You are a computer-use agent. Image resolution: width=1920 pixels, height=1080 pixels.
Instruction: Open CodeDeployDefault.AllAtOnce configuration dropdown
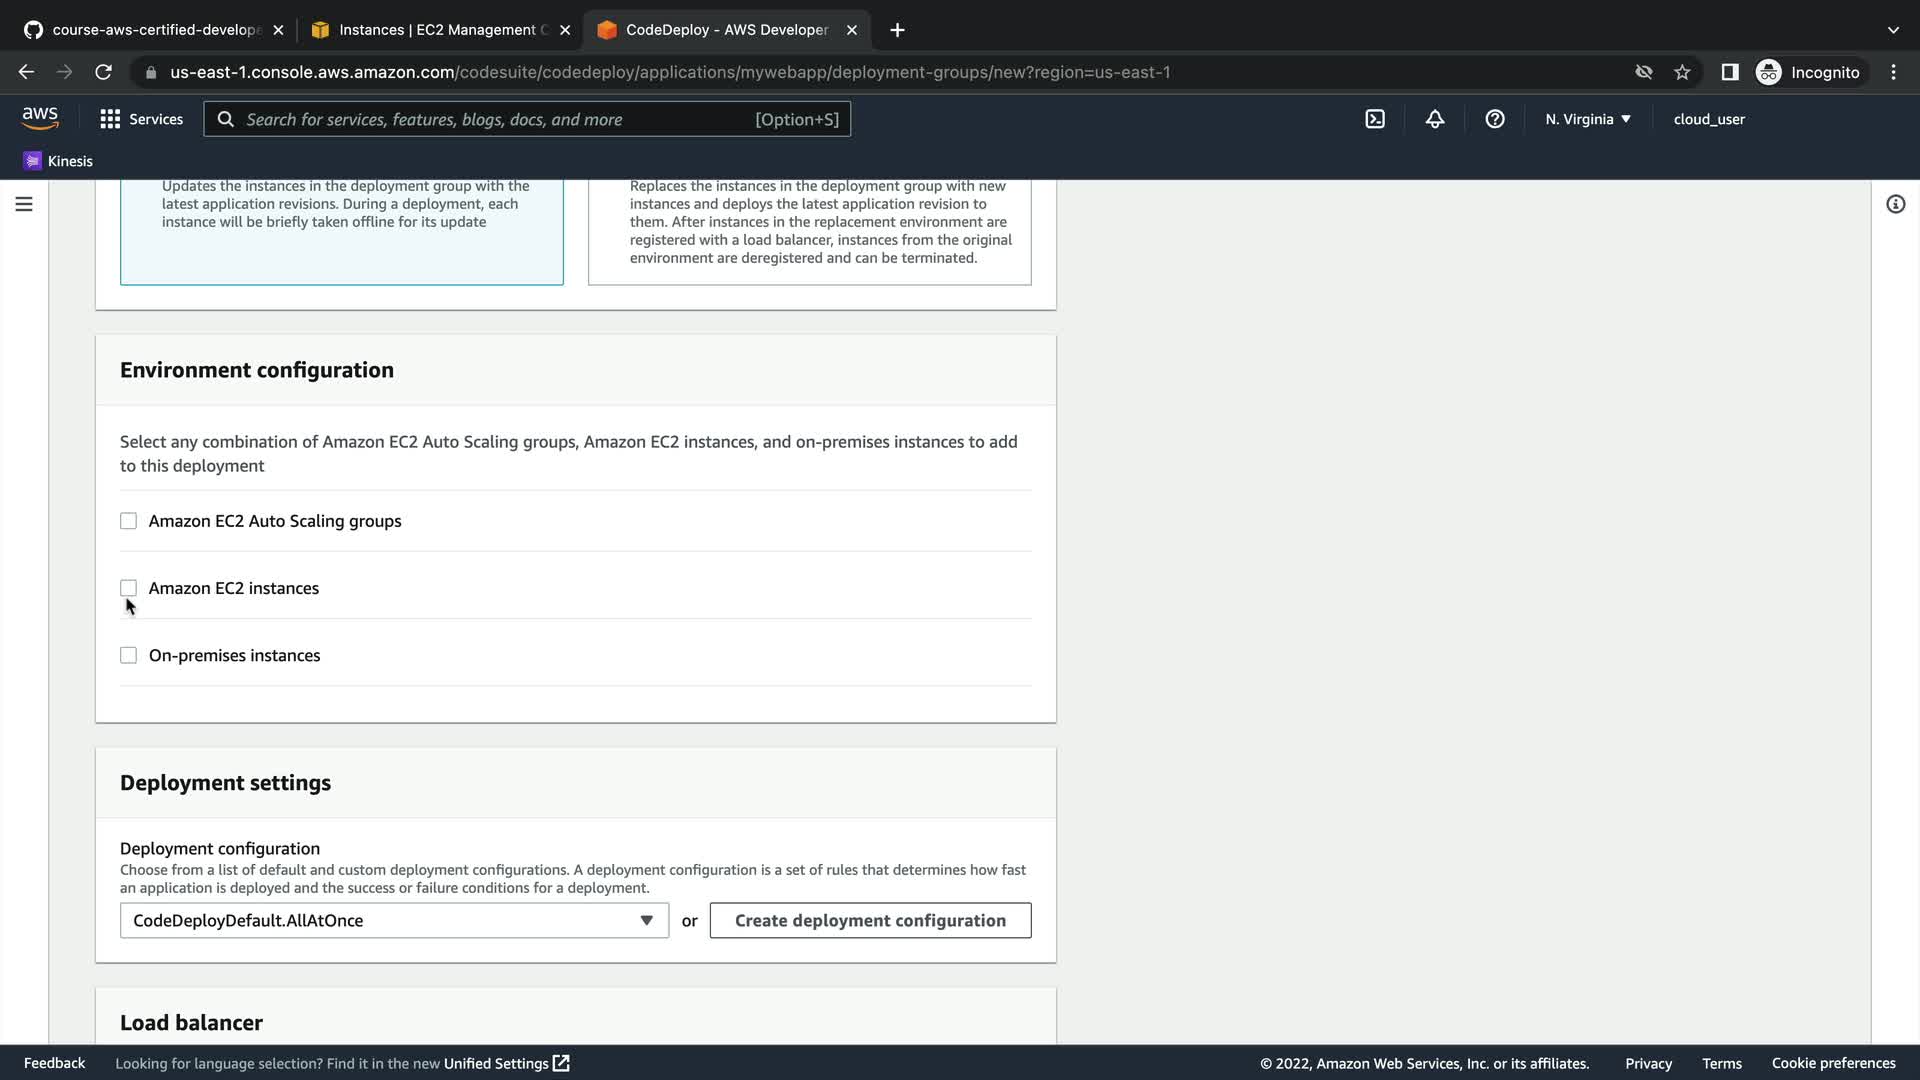[394, 921]
